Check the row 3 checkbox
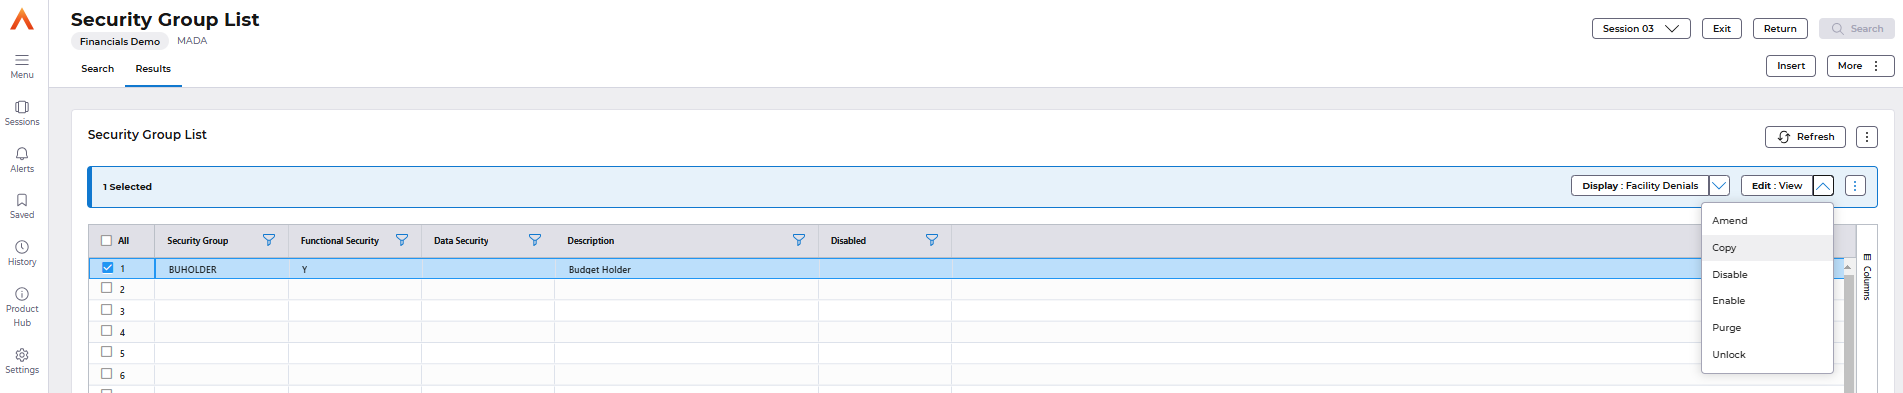 click(107, 310)
